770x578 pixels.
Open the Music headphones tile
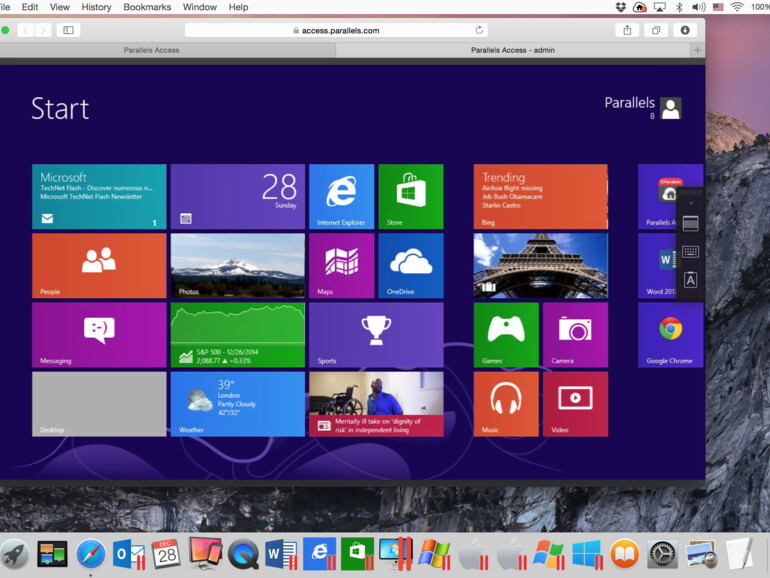point(506,404)
